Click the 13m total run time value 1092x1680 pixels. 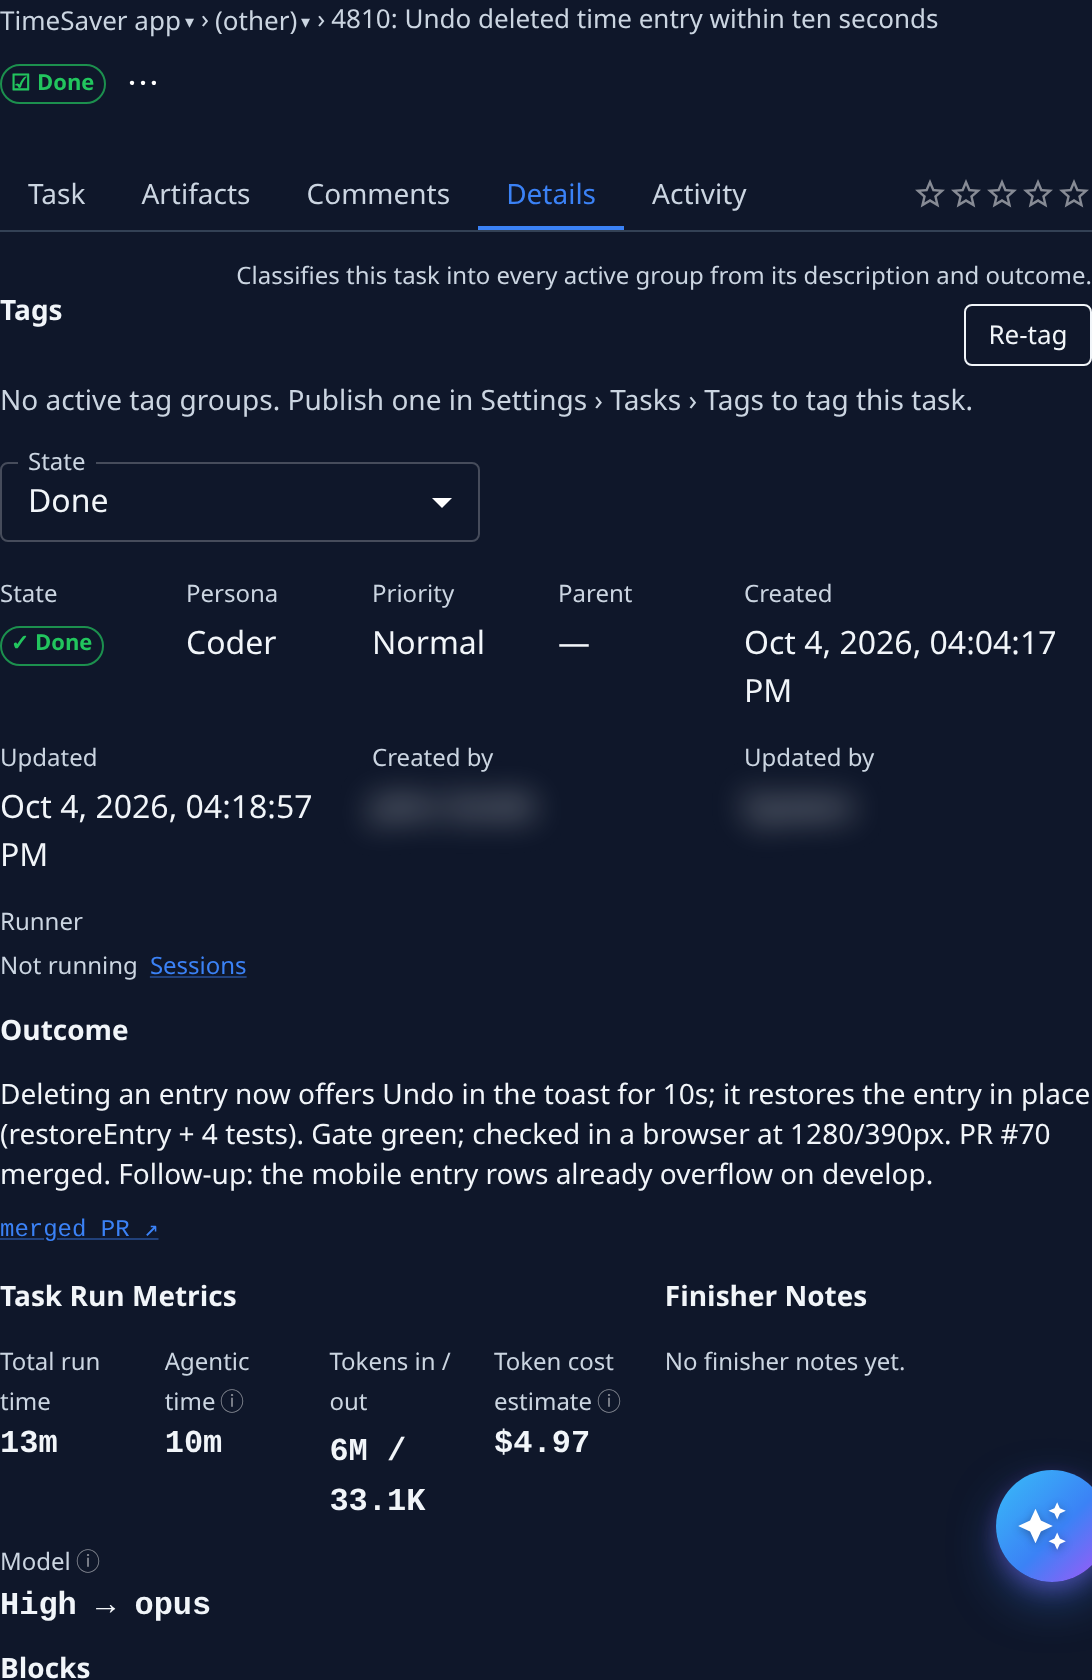(29, 1442)
